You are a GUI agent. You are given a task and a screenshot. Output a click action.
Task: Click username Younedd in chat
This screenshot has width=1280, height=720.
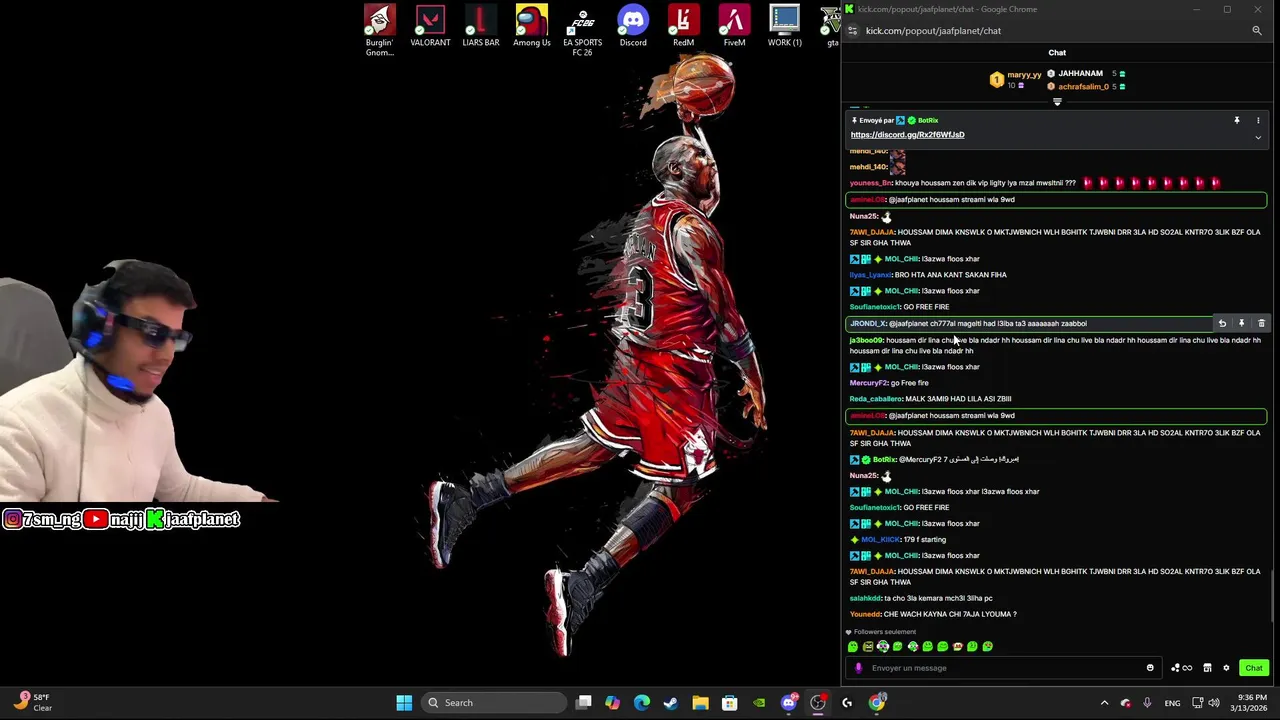point(865,614)
